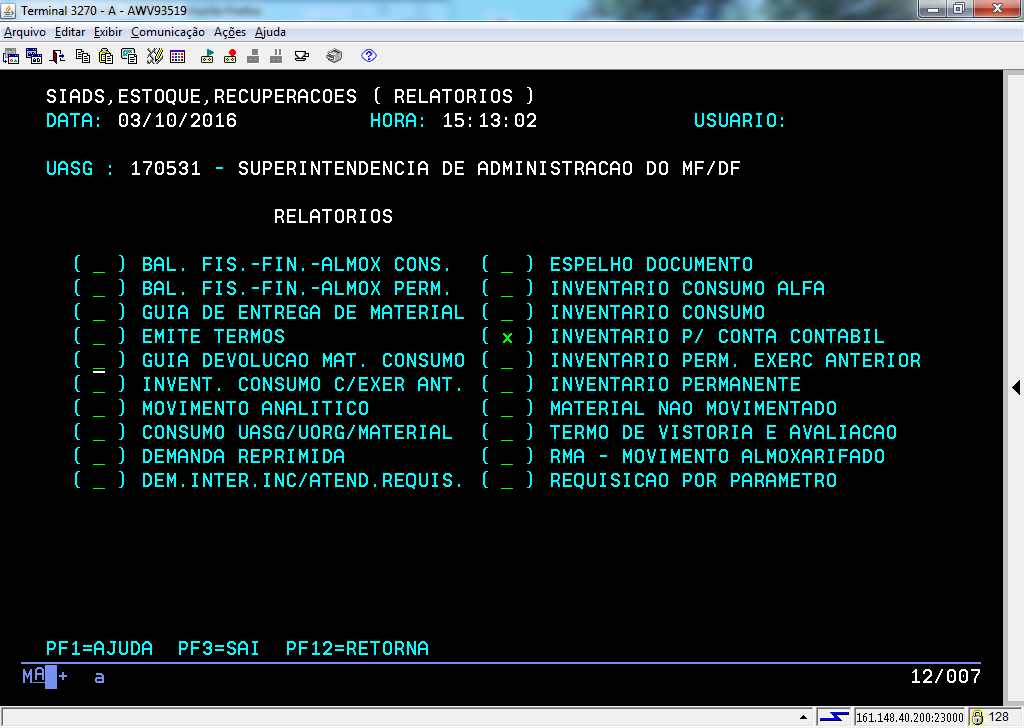Click the Paste clipboard icon
Viewport: 1024px width, 728px height.
(x=106, y=56)
